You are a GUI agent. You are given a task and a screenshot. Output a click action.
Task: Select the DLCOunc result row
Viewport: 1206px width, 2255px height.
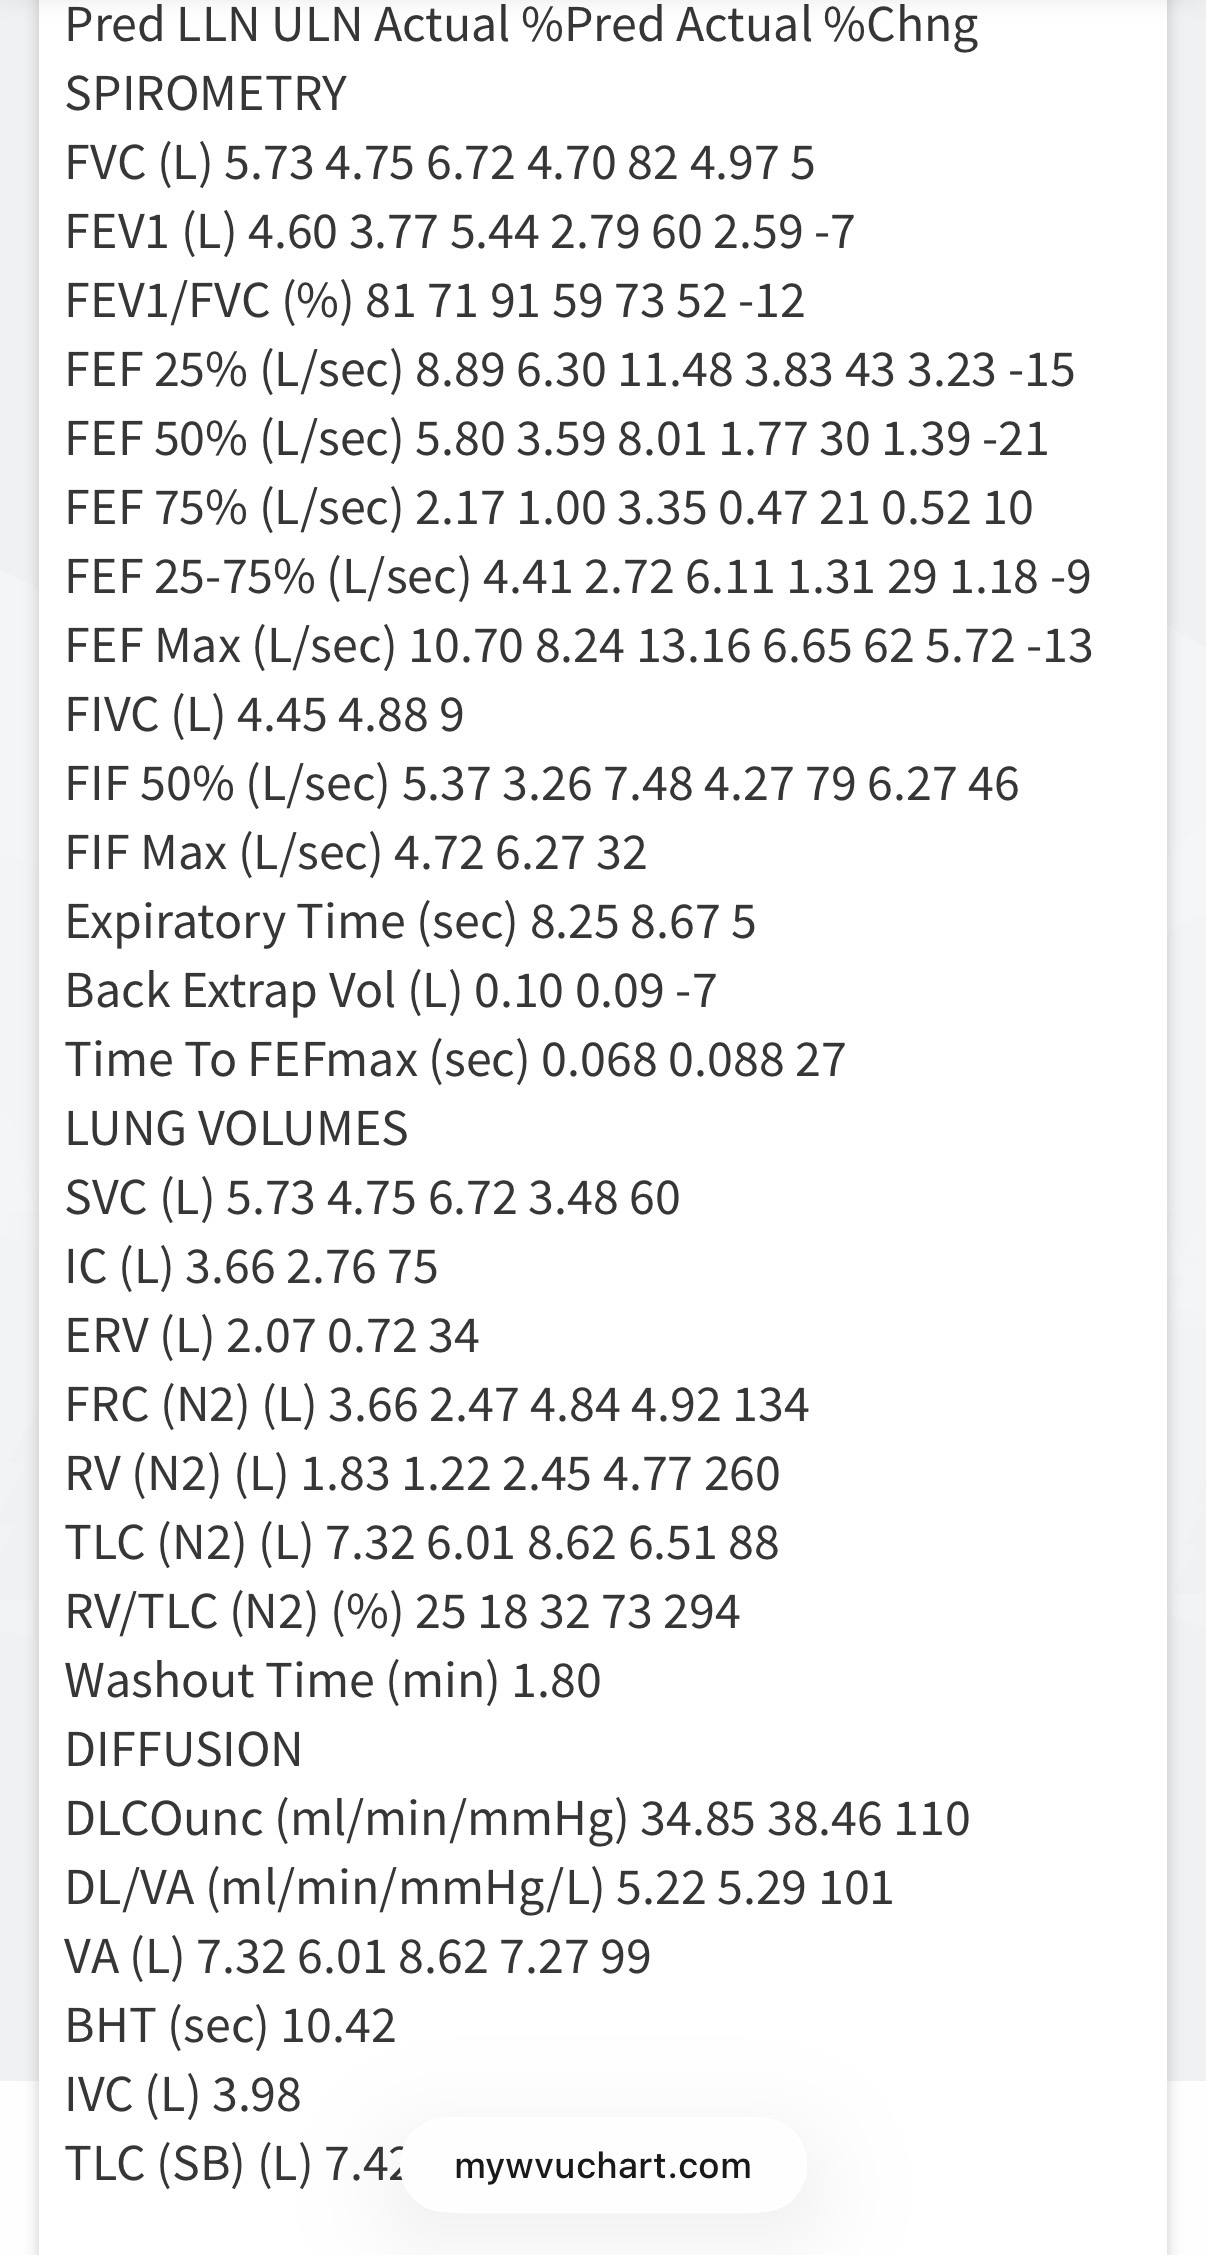click(517, 1819)
